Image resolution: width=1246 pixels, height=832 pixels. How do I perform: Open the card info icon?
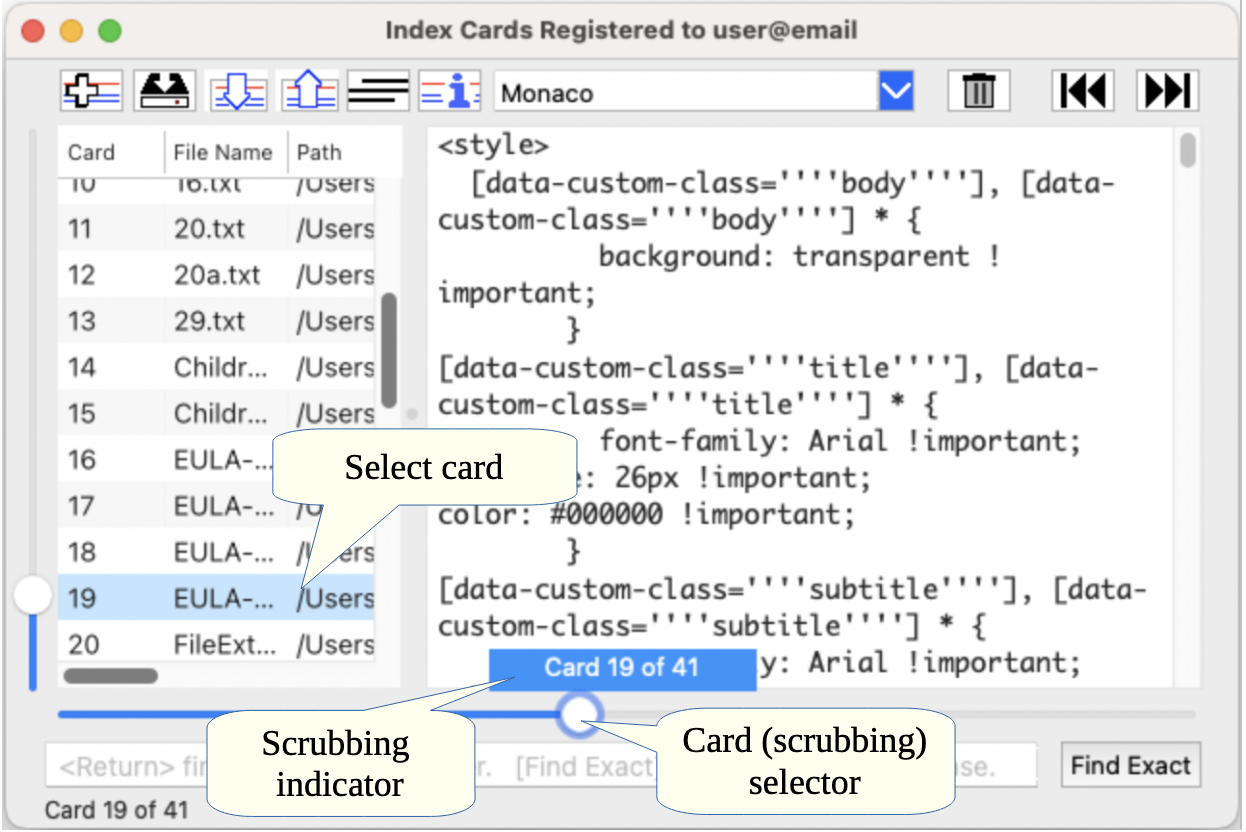(449, 92)
